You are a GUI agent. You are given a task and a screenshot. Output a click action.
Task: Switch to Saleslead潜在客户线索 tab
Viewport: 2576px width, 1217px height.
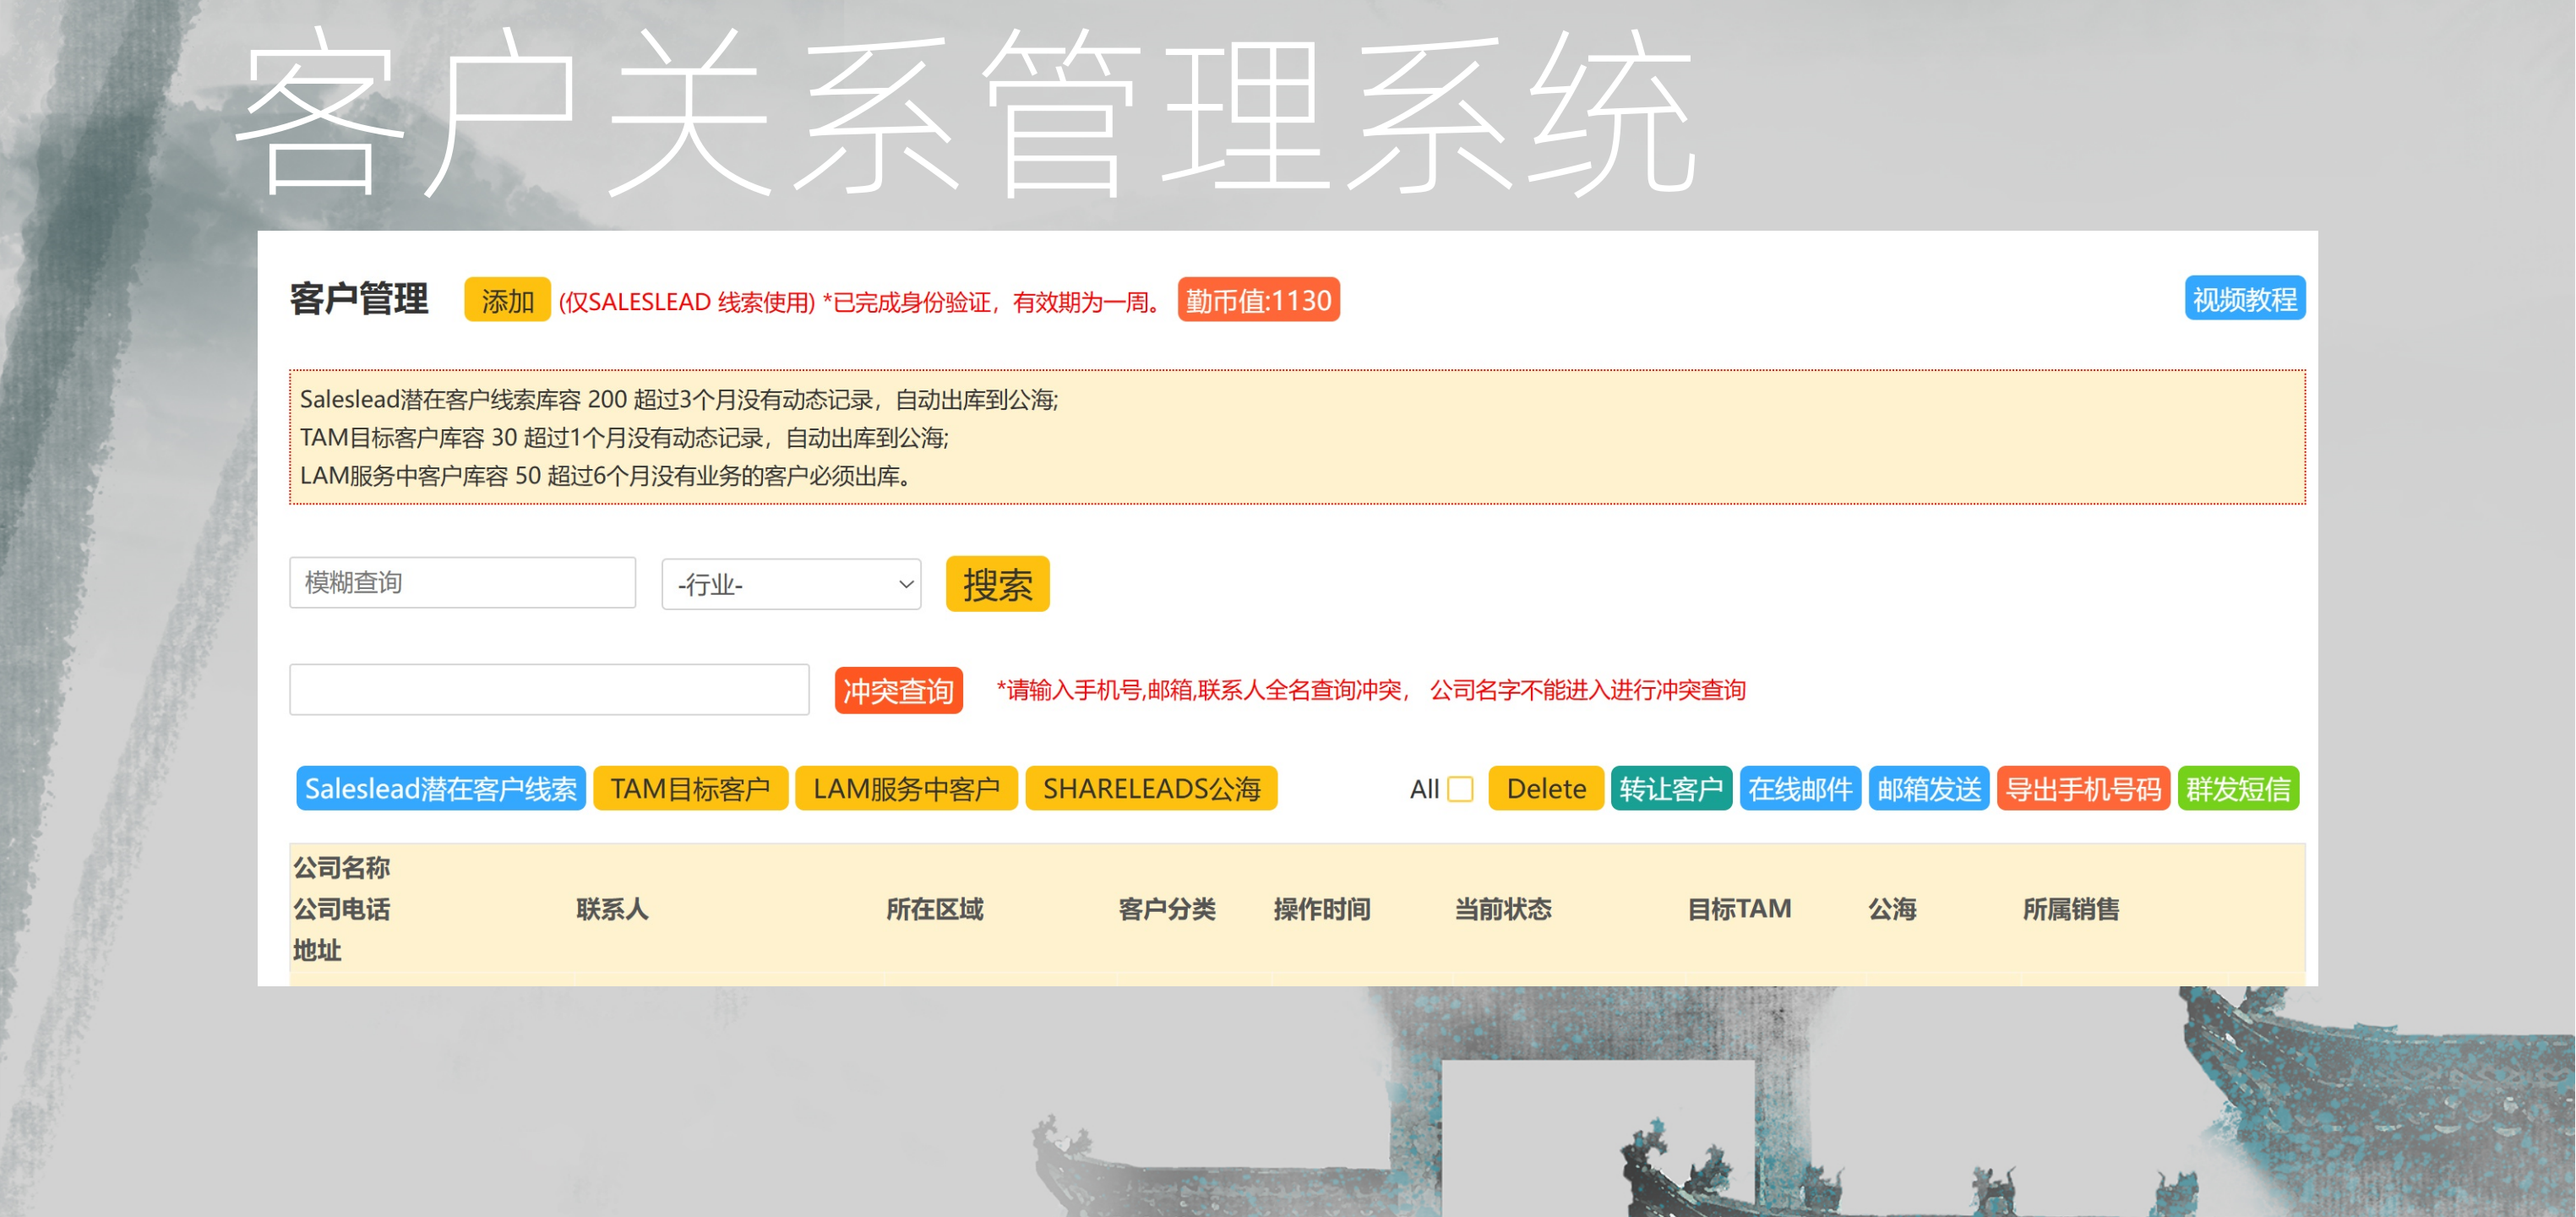[440, 789]
